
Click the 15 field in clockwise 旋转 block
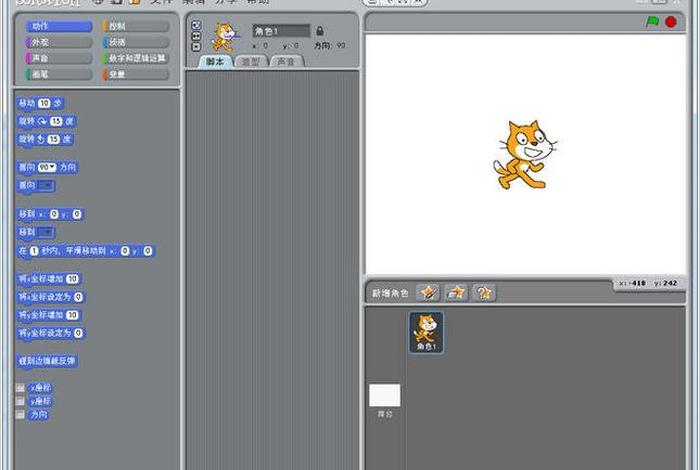[x=56, y=121]
